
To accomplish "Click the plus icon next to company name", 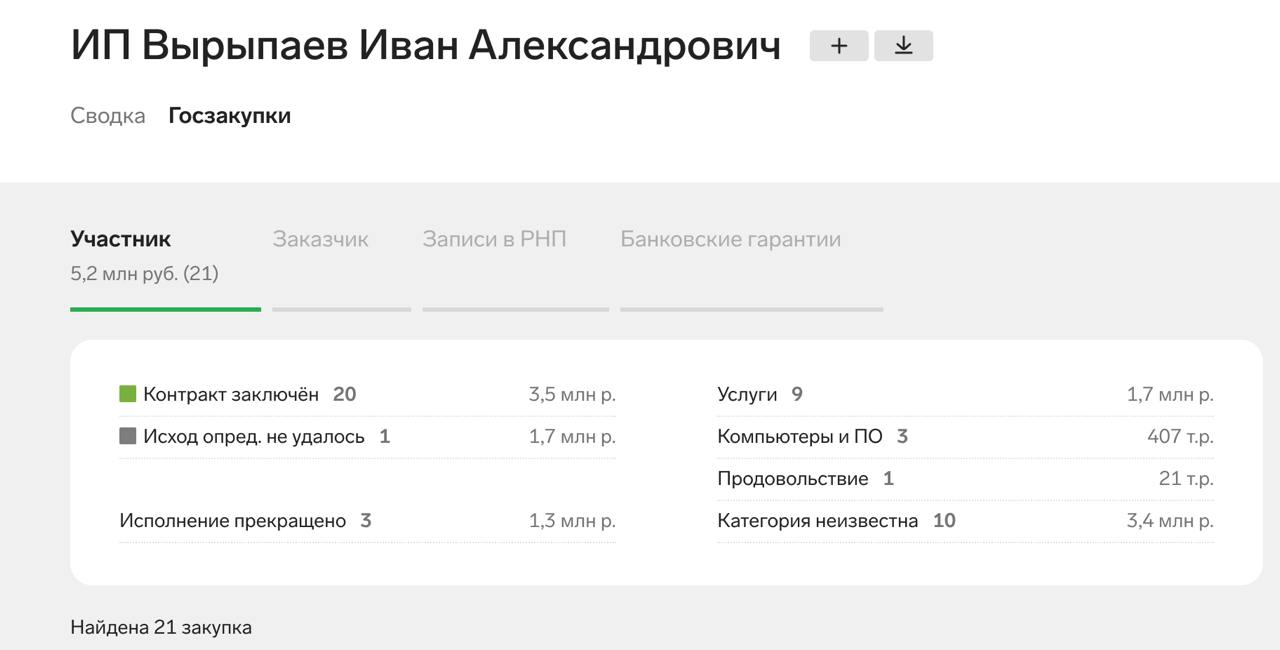I will 838,46.
